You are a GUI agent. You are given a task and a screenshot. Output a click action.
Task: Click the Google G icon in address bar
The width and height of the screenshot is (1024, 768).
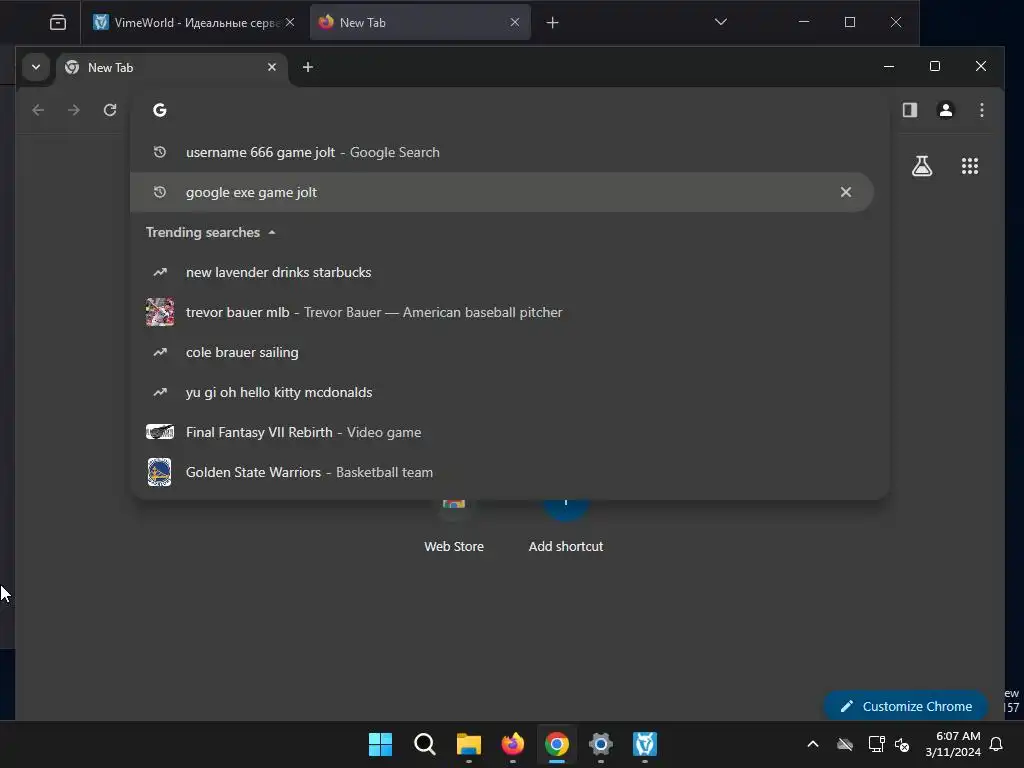159,110
